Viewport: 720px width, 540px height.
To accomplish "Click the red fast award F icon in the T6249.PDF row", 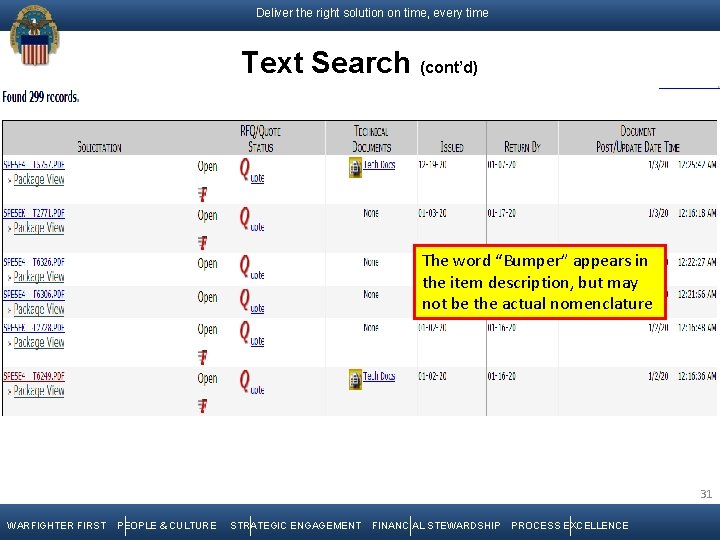I will click(202, 405).
